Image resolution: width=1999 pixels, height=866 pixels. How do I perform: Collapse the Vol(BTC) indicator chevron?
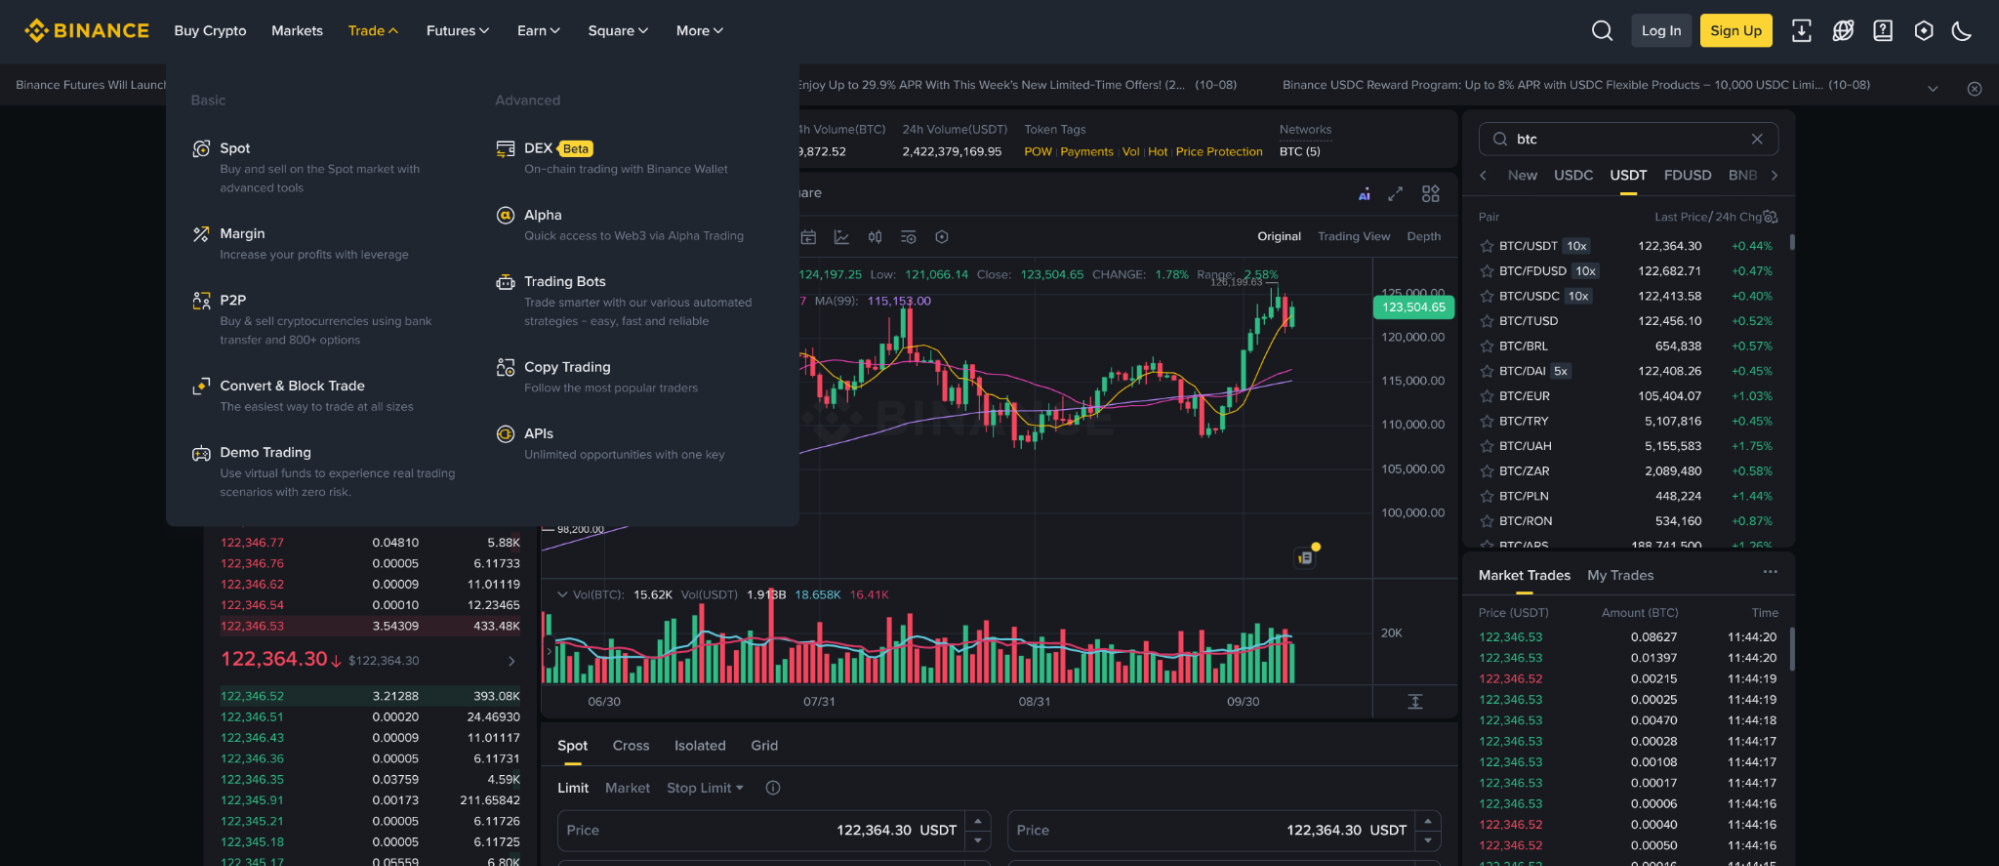(x=562, y=595)
